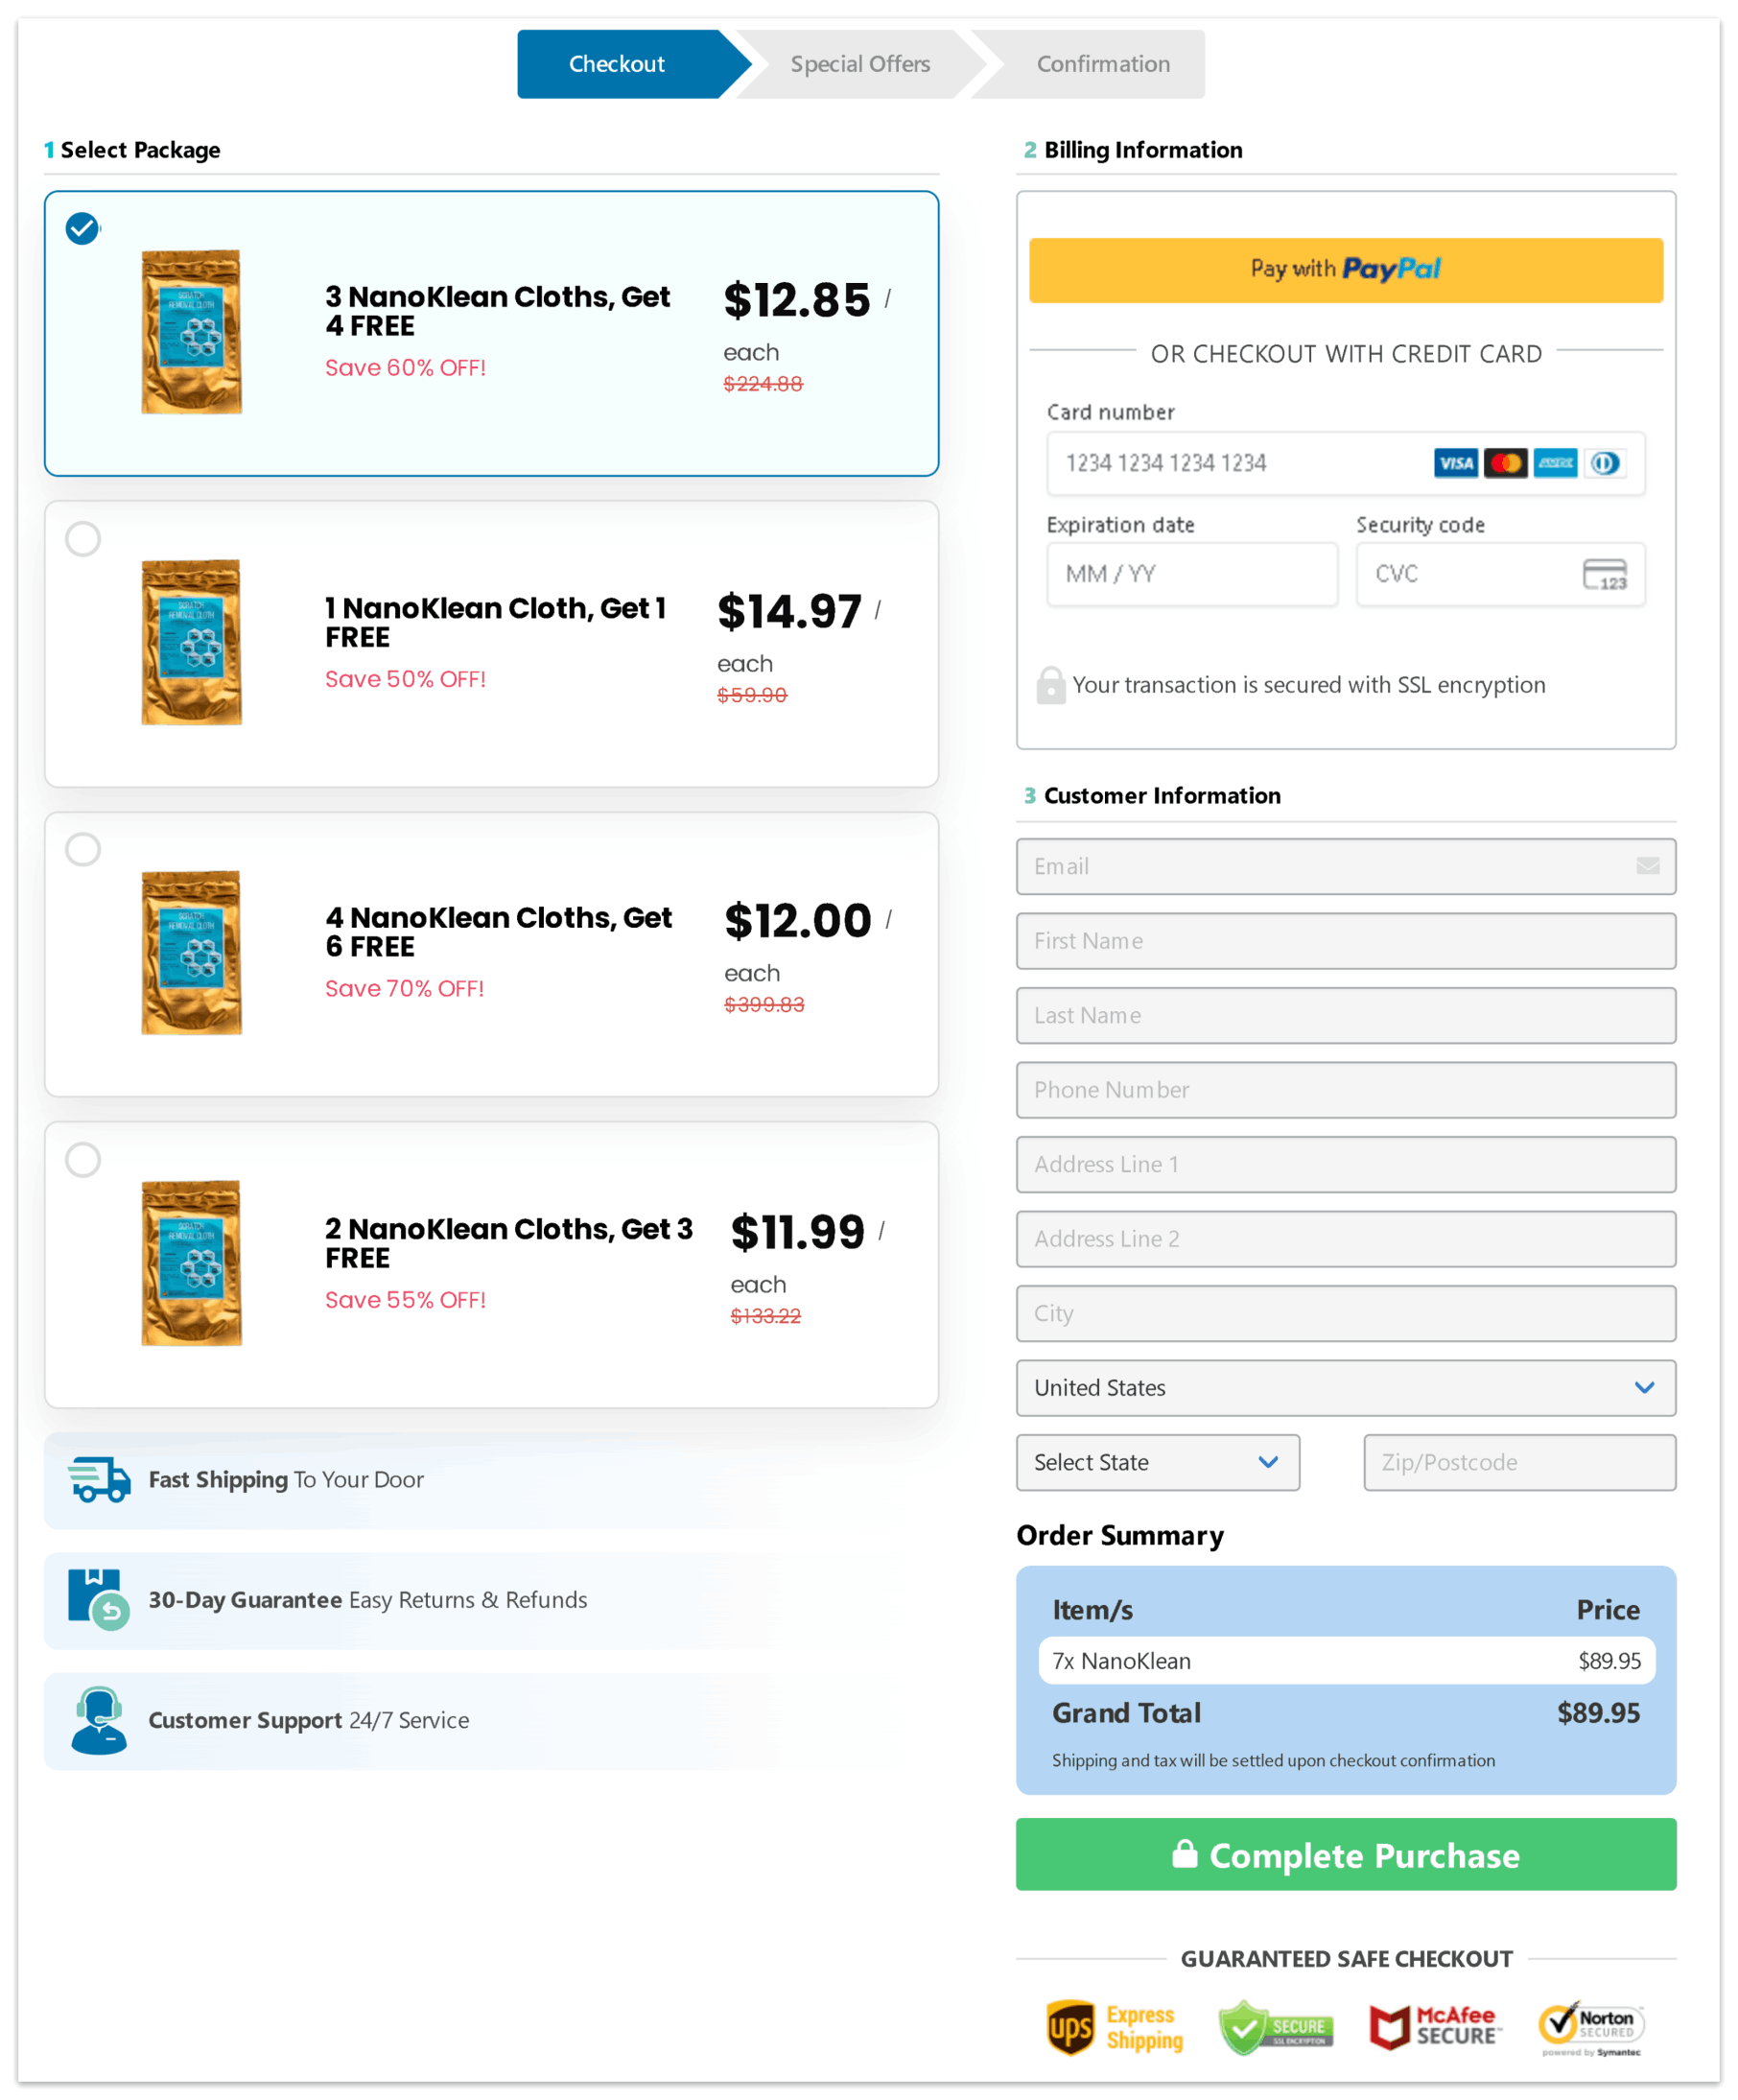The image size is (1738, 2100).
Task: Switch to the Special Offers tab
Action: coord(860,64)
